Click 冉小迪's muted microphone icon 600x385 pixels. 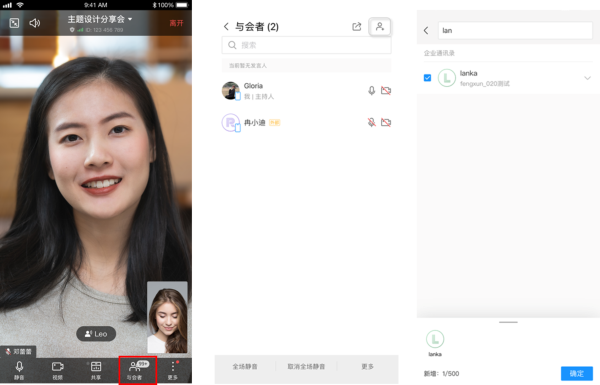pyautogui.click(x=372, y=122)
